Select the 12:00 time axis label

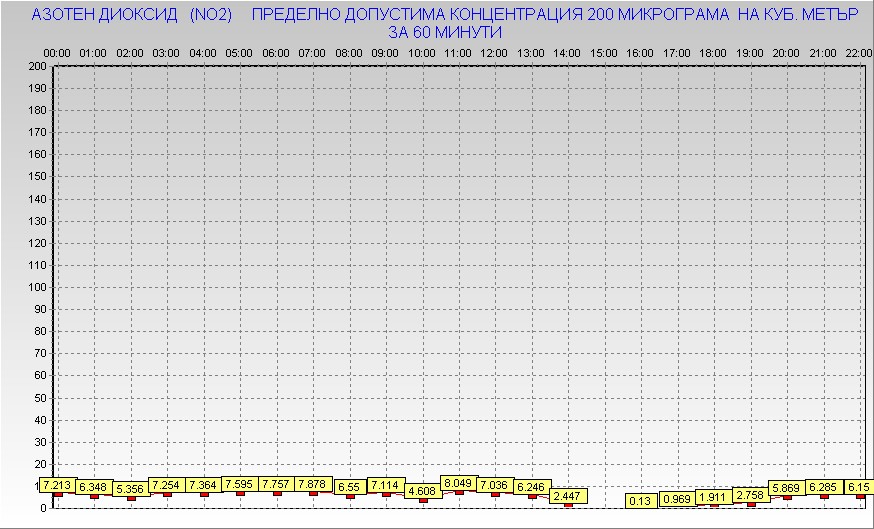pos(494,52)
